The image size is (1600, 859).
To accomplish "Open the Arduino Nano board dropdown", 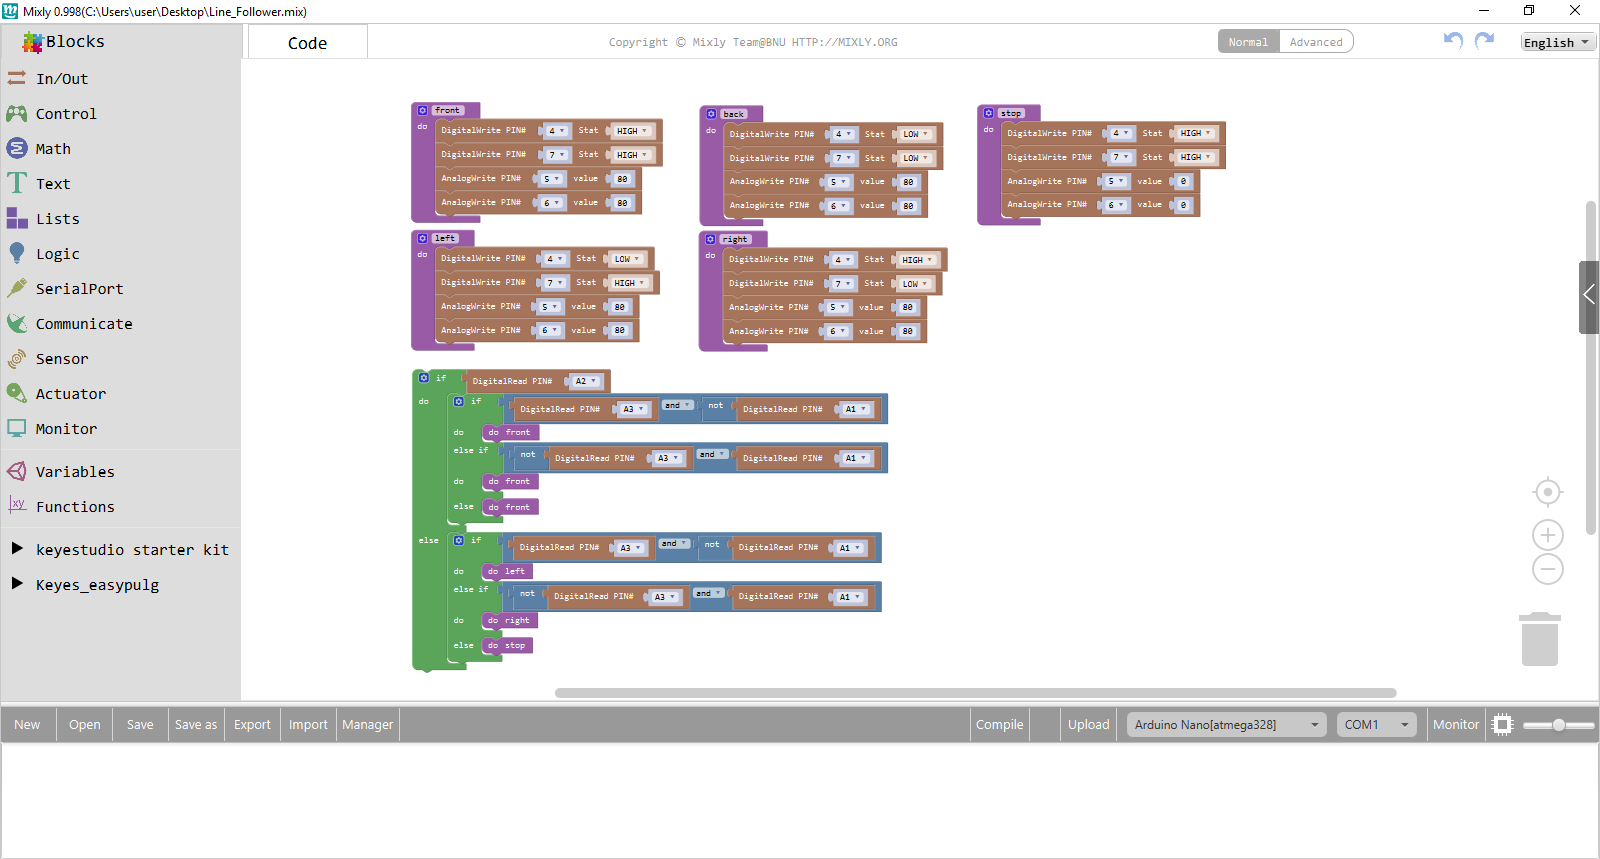I will (1226, 725).
